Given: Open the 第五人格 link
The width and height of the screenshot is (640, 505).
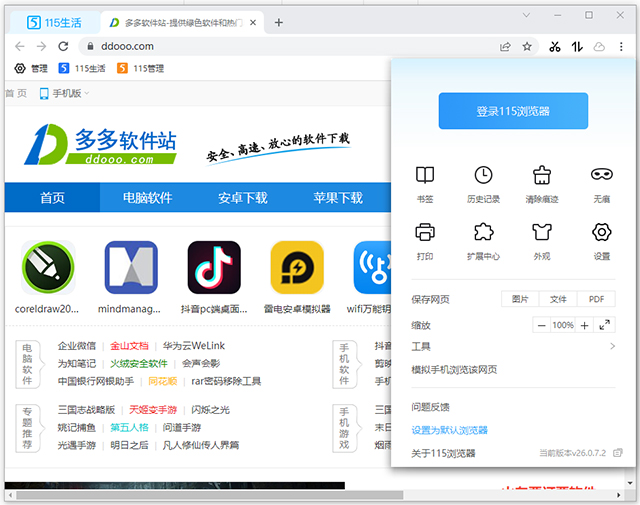Looking at the screenshot, I should pyautogui.click(x=129, y=427).
